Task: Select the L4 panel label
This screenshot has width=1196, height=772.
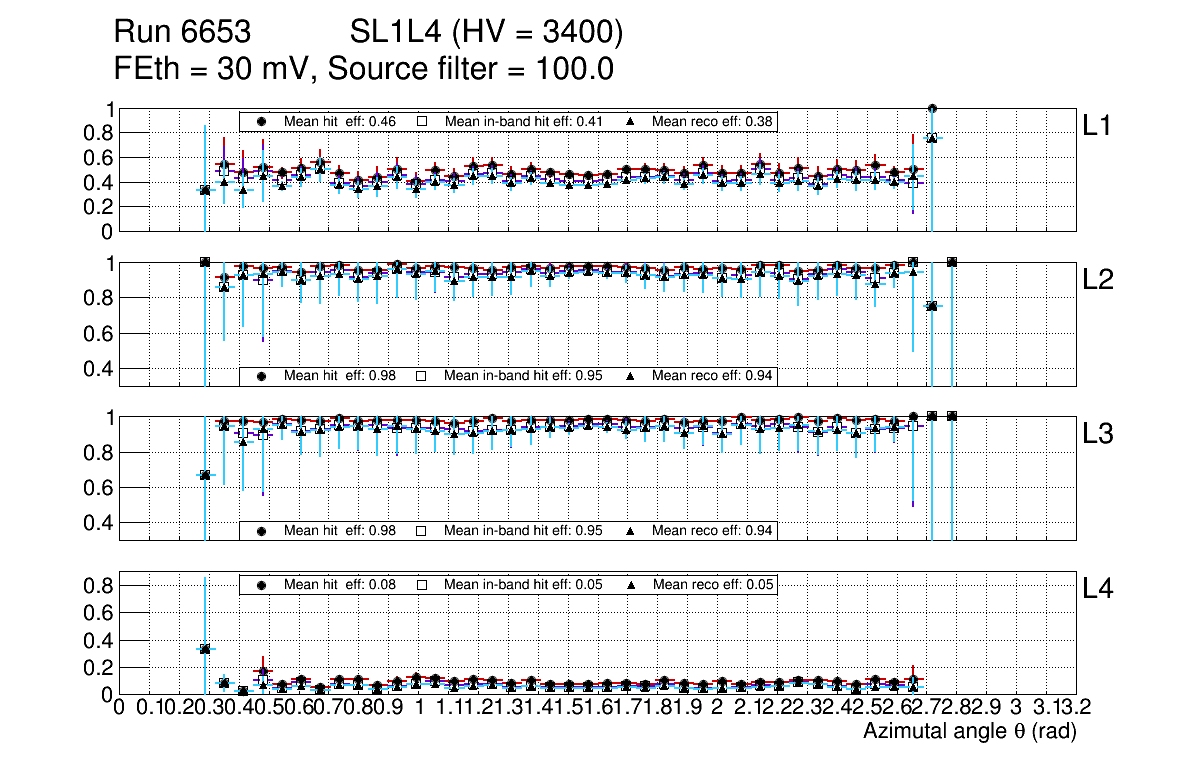Action: 1098,589
